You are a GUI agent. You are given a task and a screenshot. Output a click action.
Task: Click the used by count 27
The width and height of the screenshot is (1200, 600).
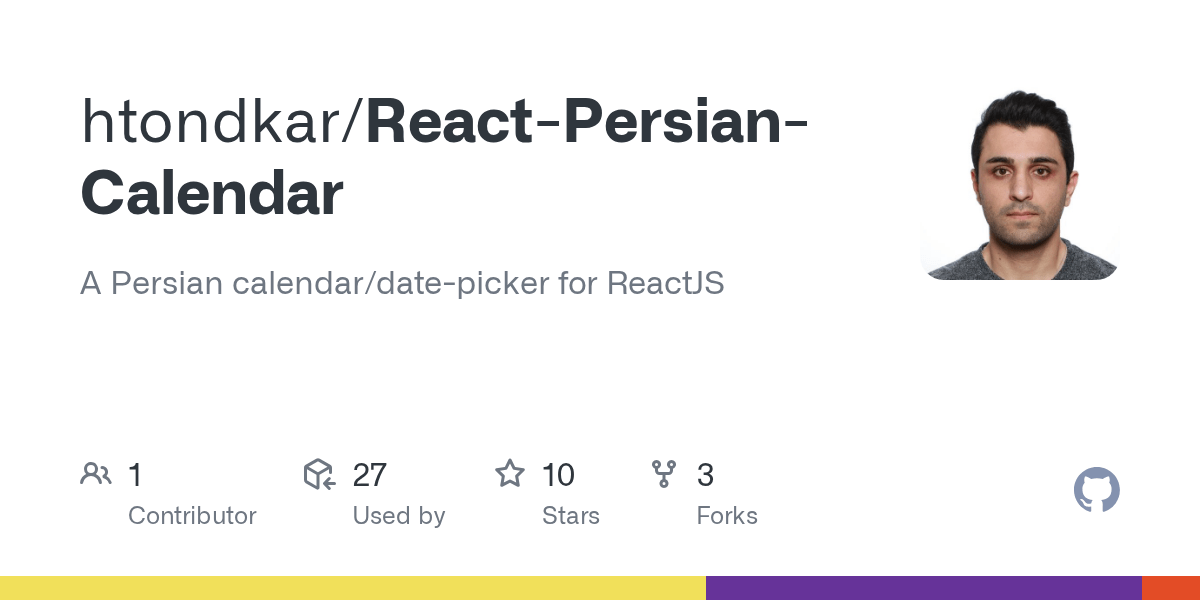tap(369, 475)
